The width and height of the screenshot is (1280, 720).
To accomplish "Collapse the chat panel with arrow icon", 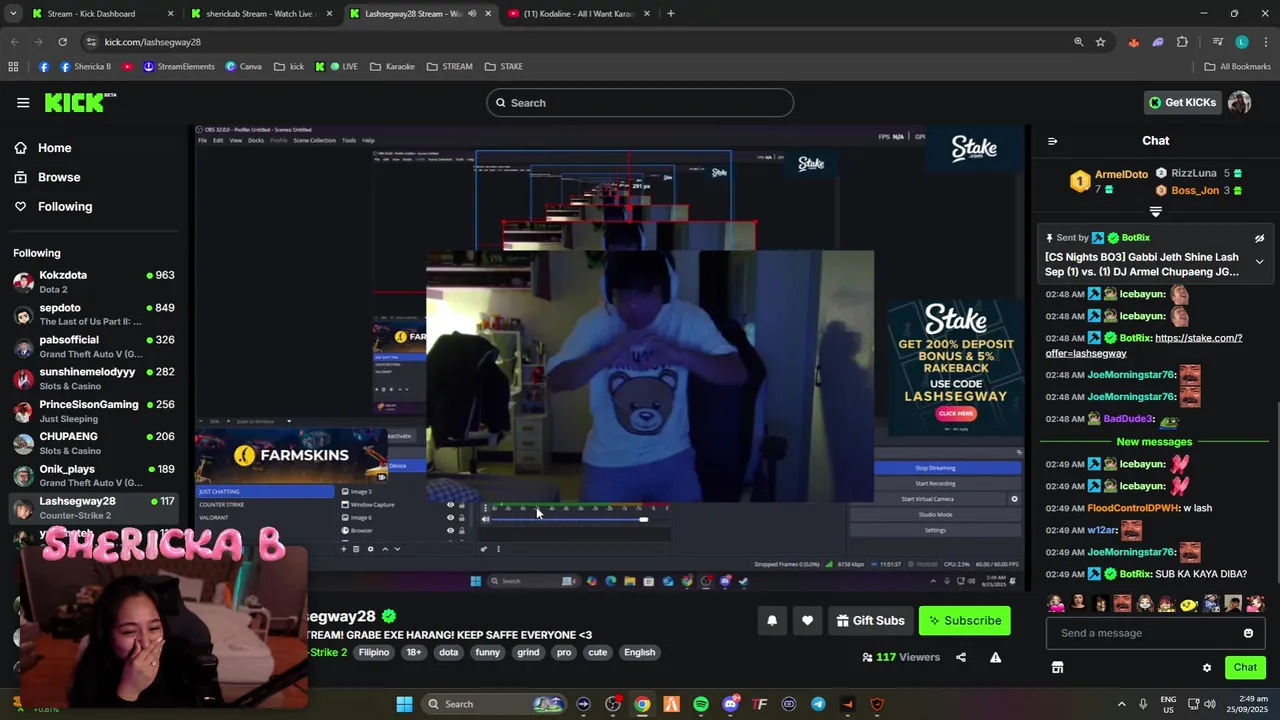I will pyautogui.click(x=1052, y=141).
